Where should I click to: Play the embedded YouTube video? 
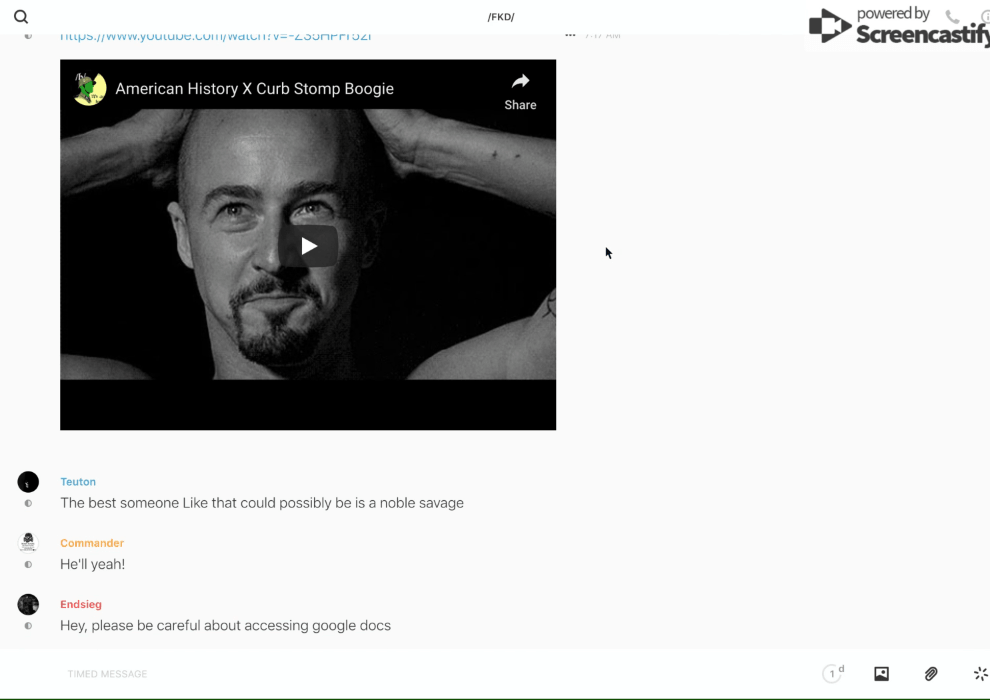308,246
